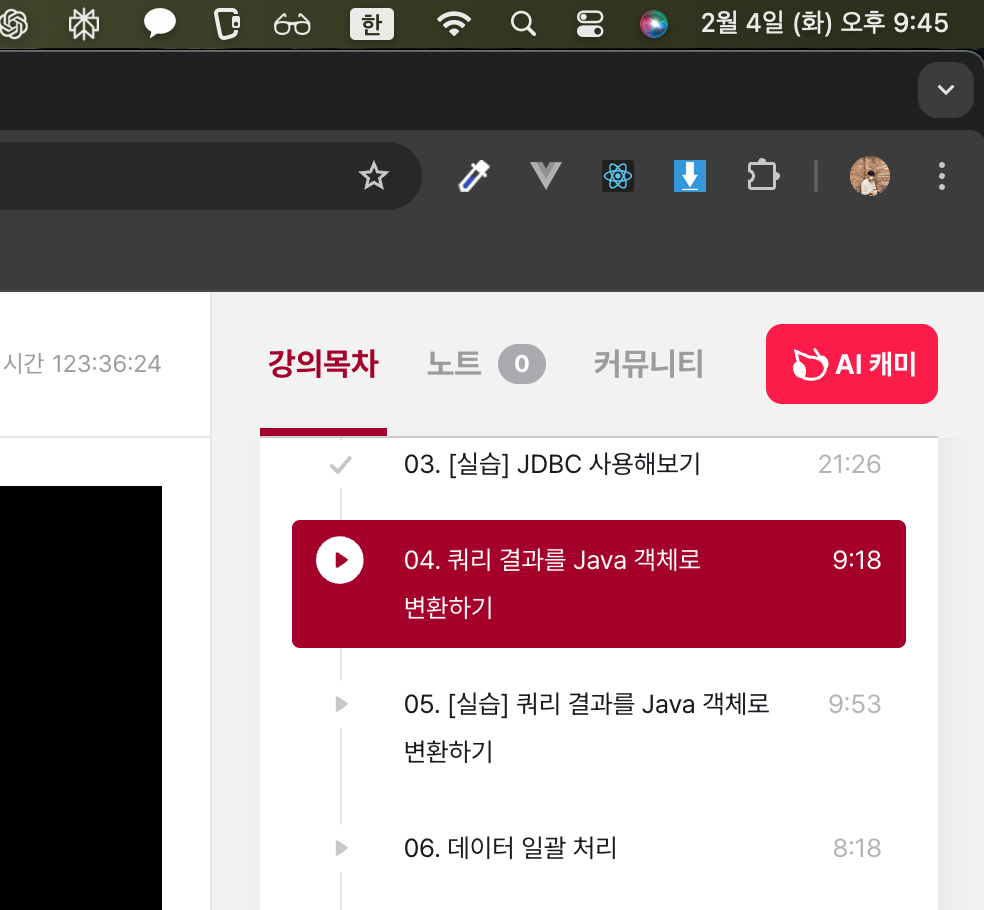Launch Siri from the menu bar
Viewport: 984px width, 910px height.
pos(653,24)
